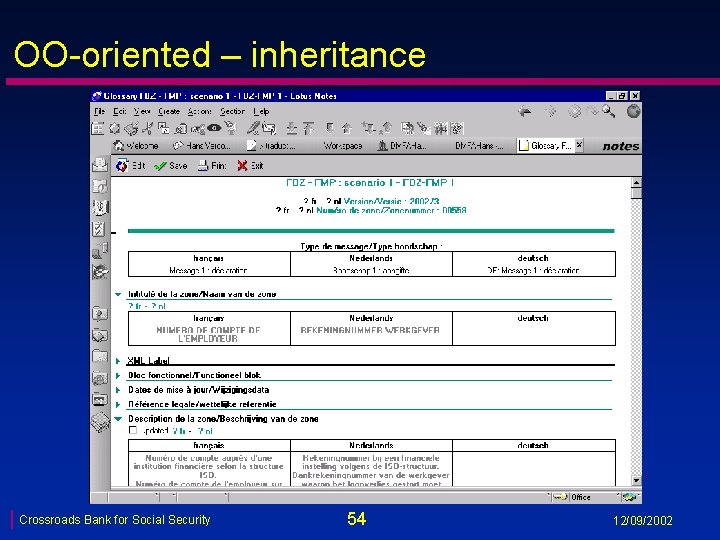Expand the 'Bloc fonctionnel/Functioneel blok' section
Image resolution: width=720 pixels, height=540 pixels.
click(x=118, y=376)
